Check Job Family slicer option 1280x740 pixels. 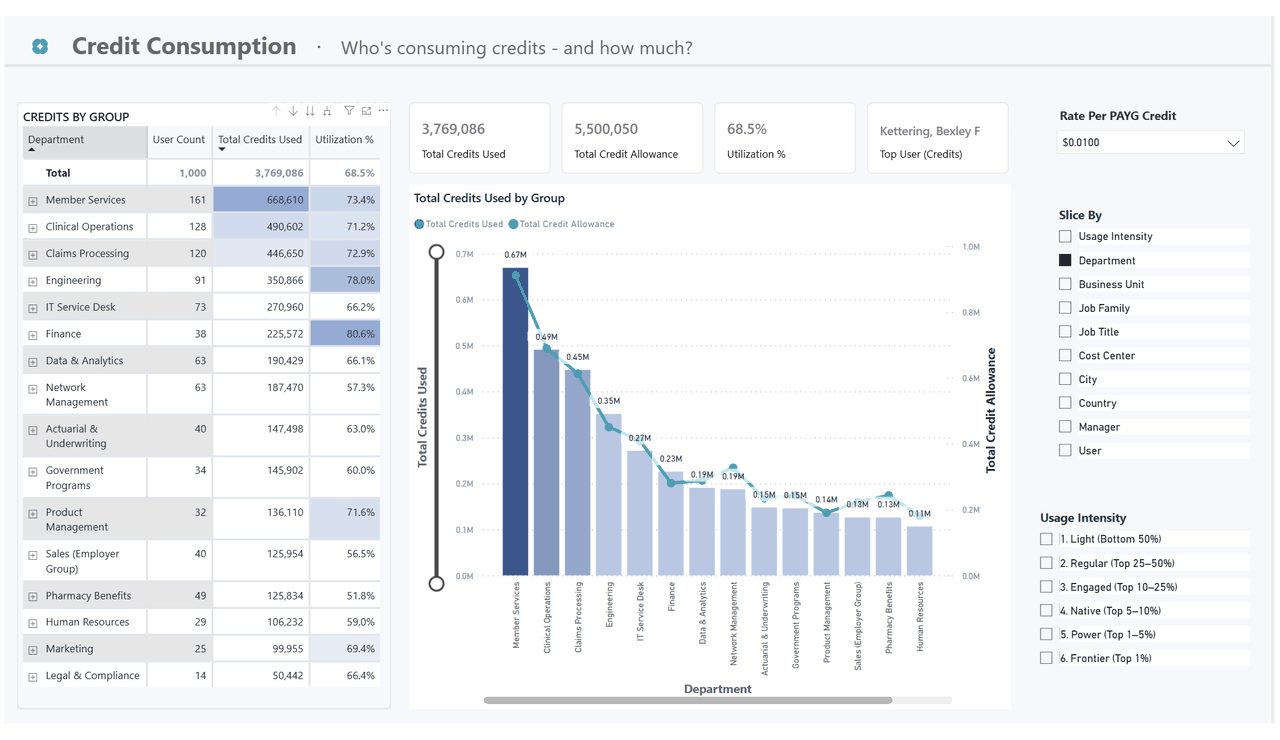(x=1065, y=308)
